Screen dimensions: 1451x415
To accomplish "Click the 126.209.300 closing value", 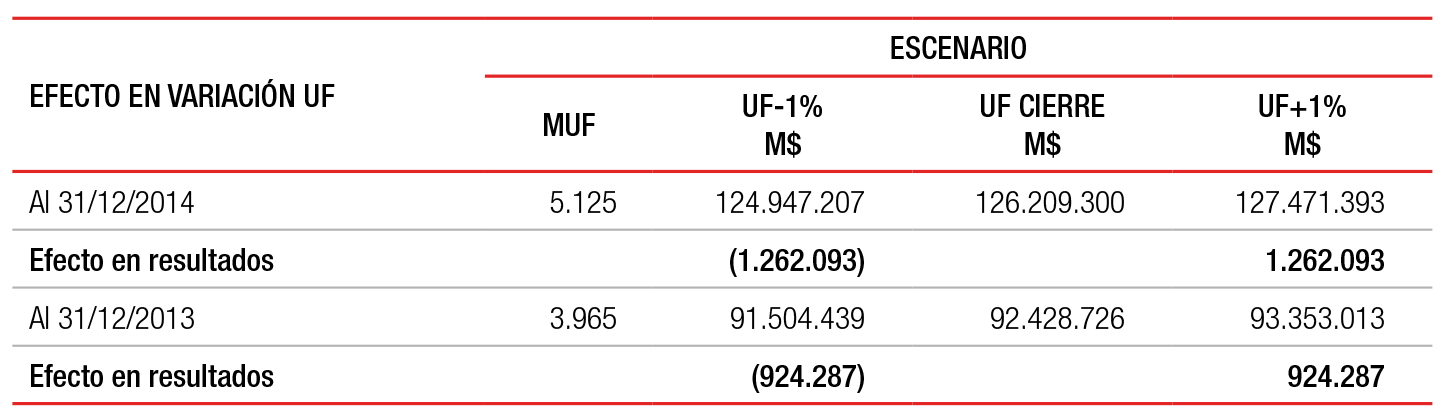I will click(1049, 204).
